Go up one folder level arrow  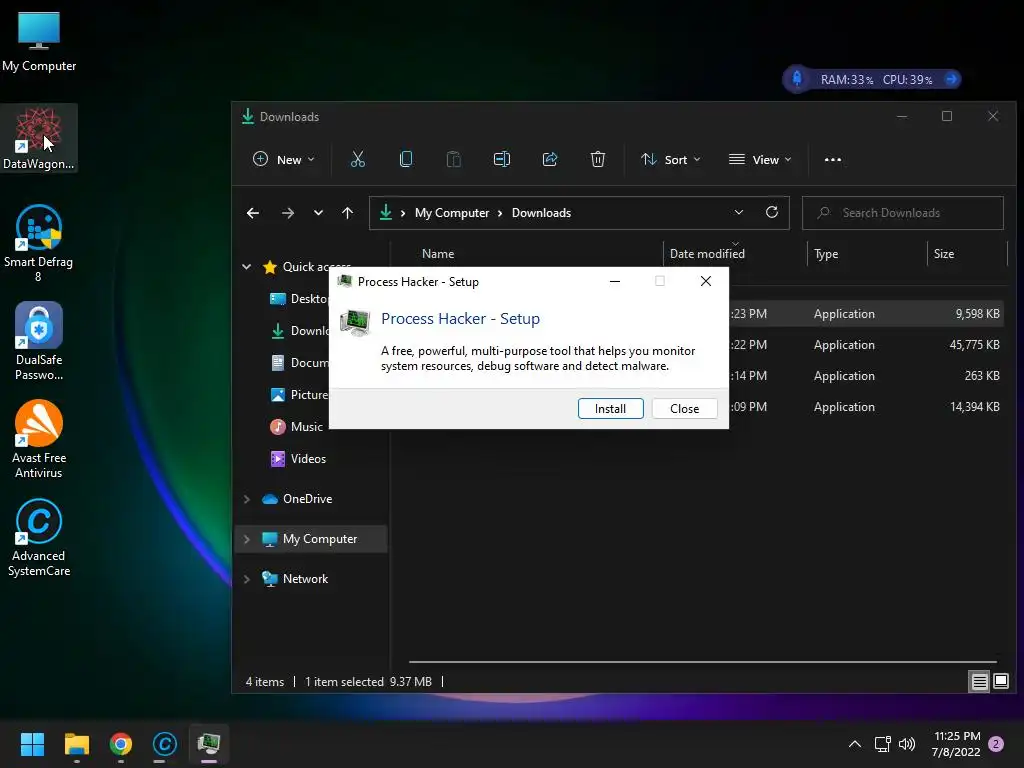(x=347, y=213)
